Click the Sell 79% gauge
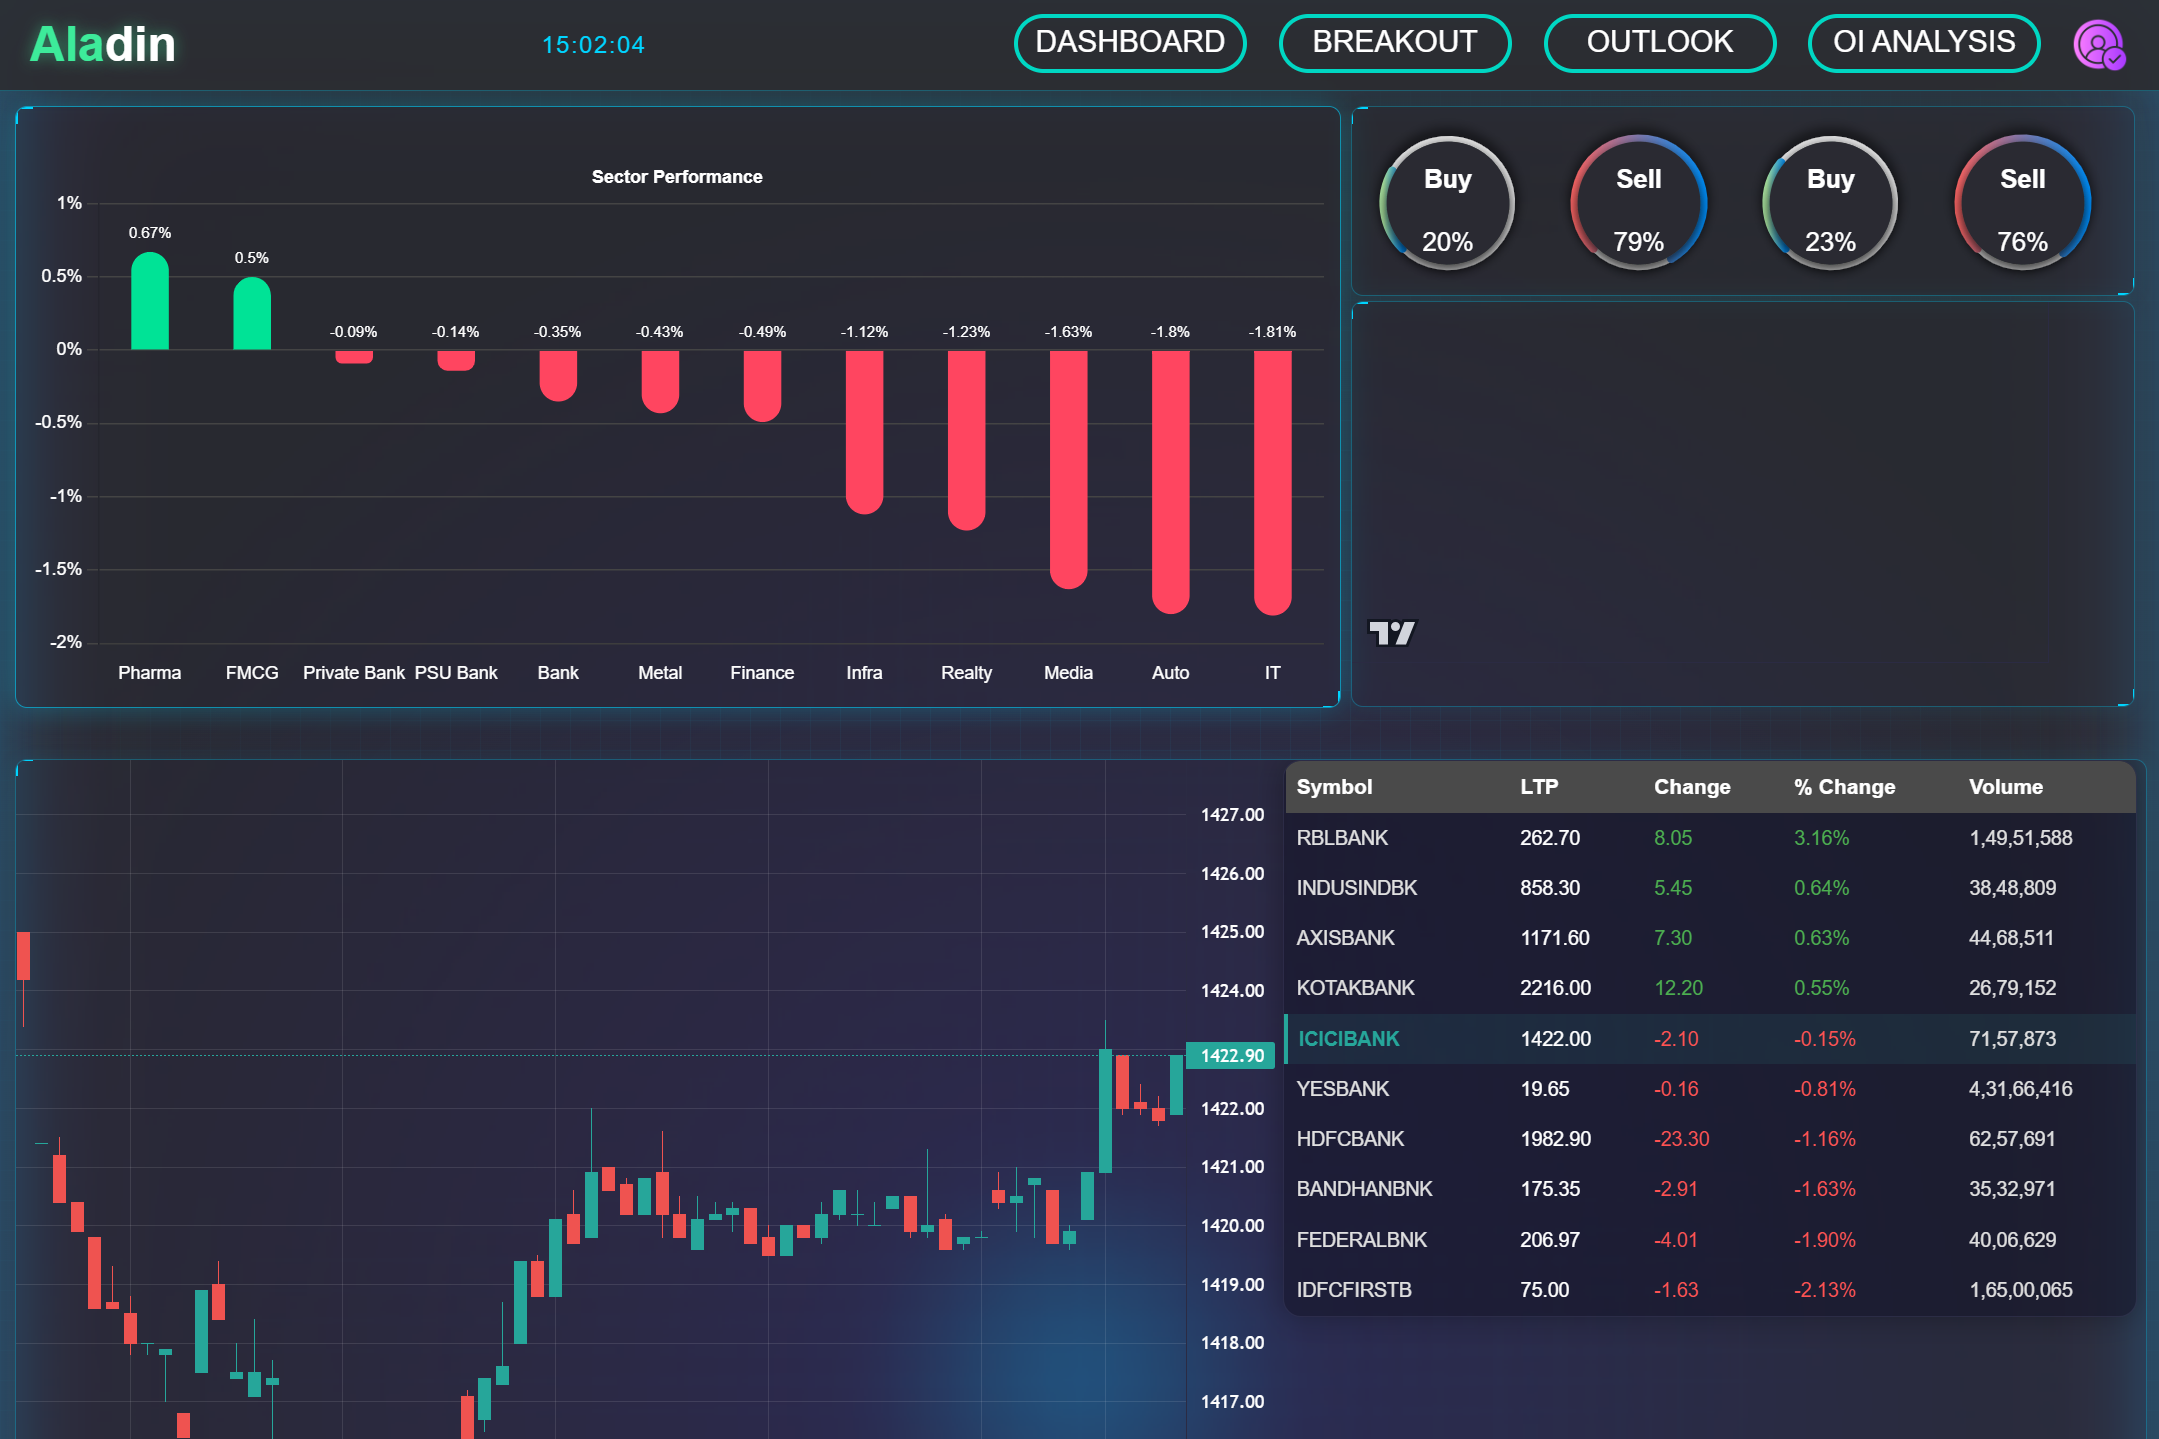 pos(1639,203)
